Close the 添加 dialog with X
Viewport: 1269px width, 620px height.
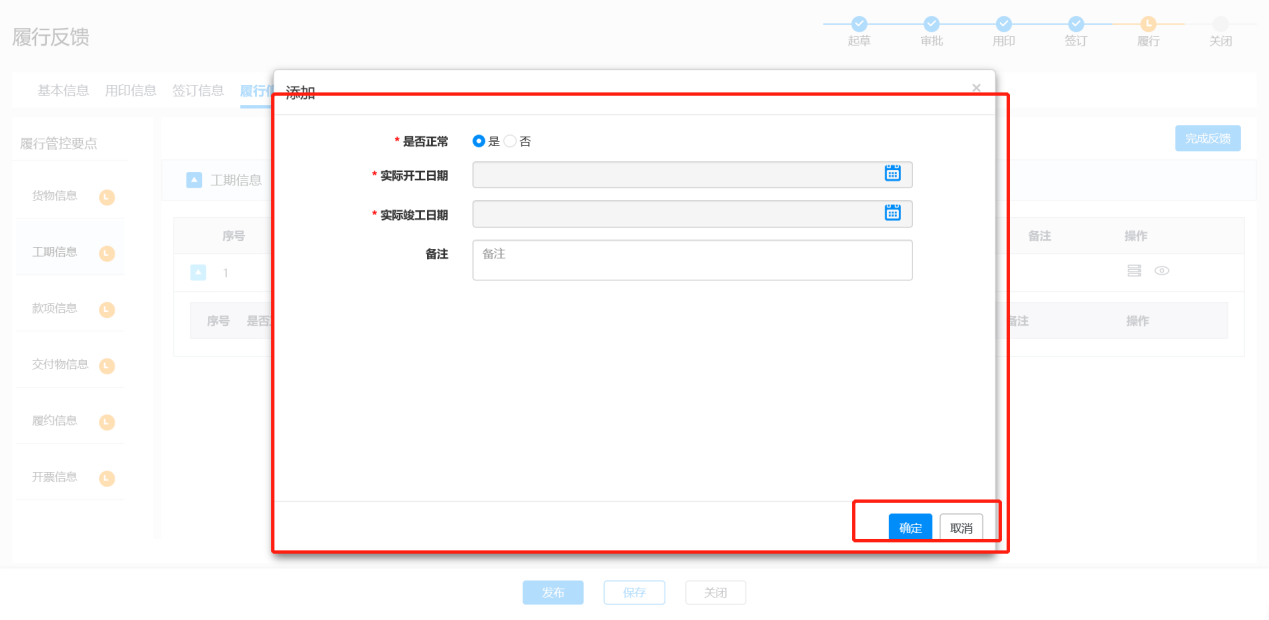point(976,88)
